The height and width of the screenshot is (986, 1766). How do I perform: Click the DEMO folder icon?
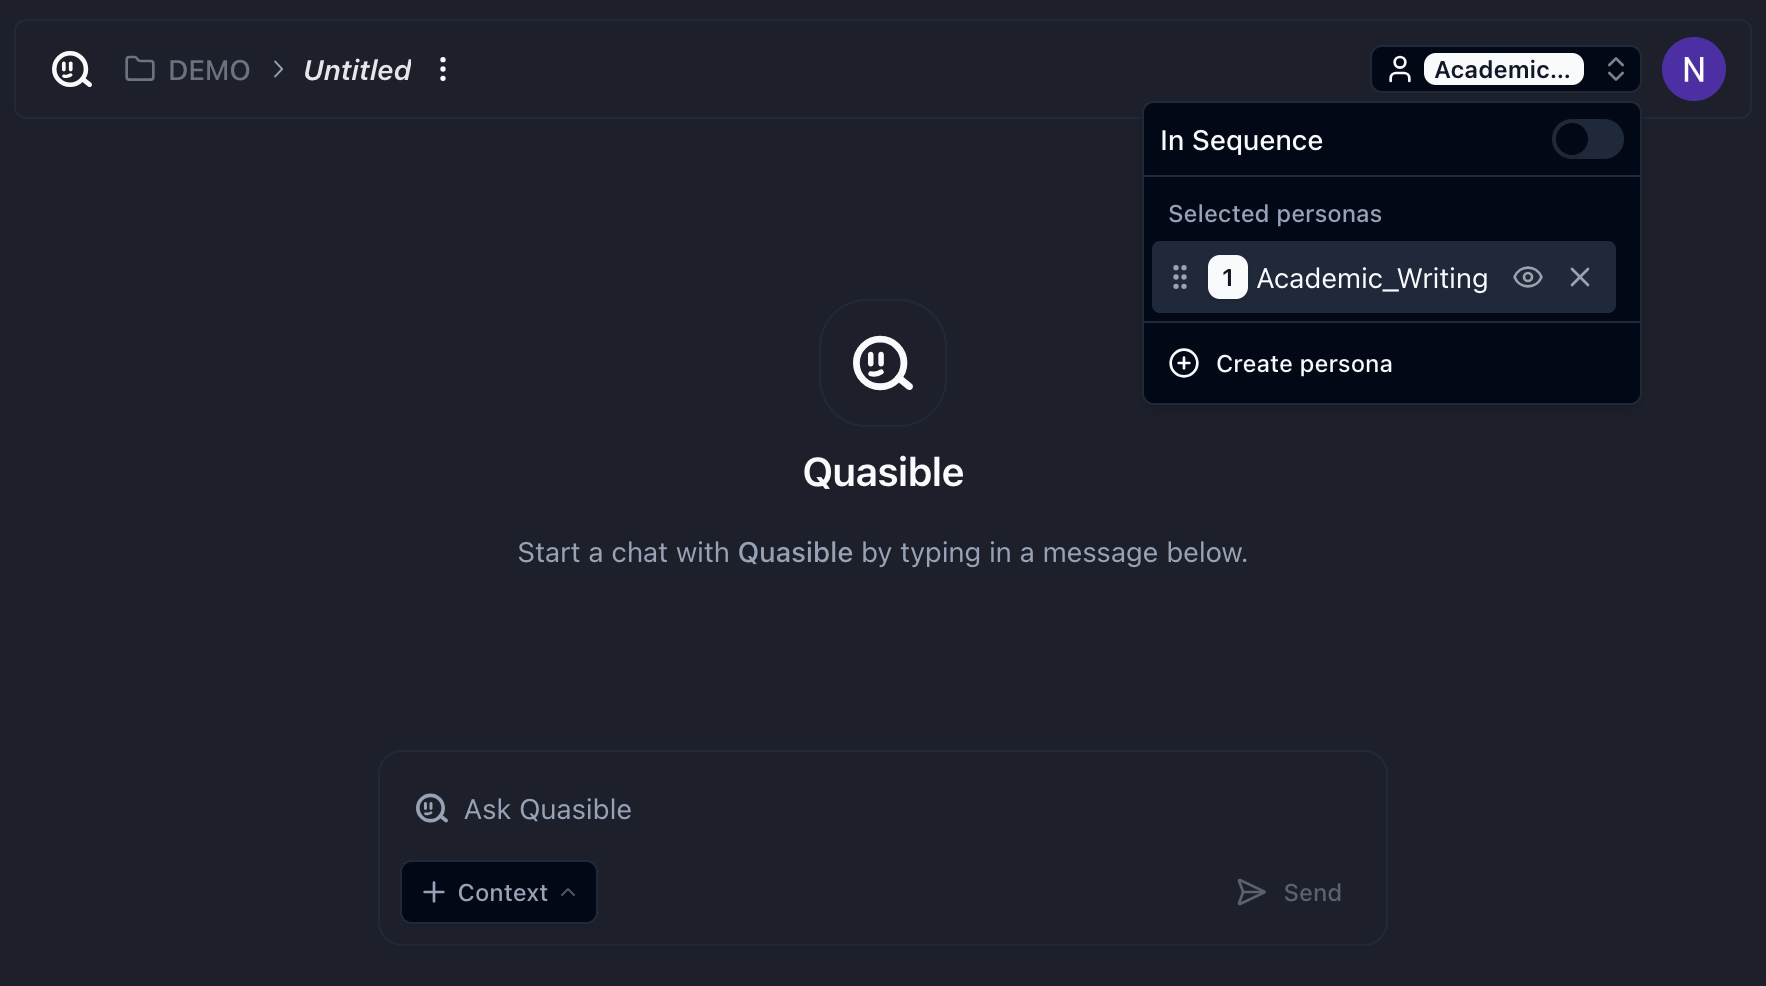[x=139, y=69]
